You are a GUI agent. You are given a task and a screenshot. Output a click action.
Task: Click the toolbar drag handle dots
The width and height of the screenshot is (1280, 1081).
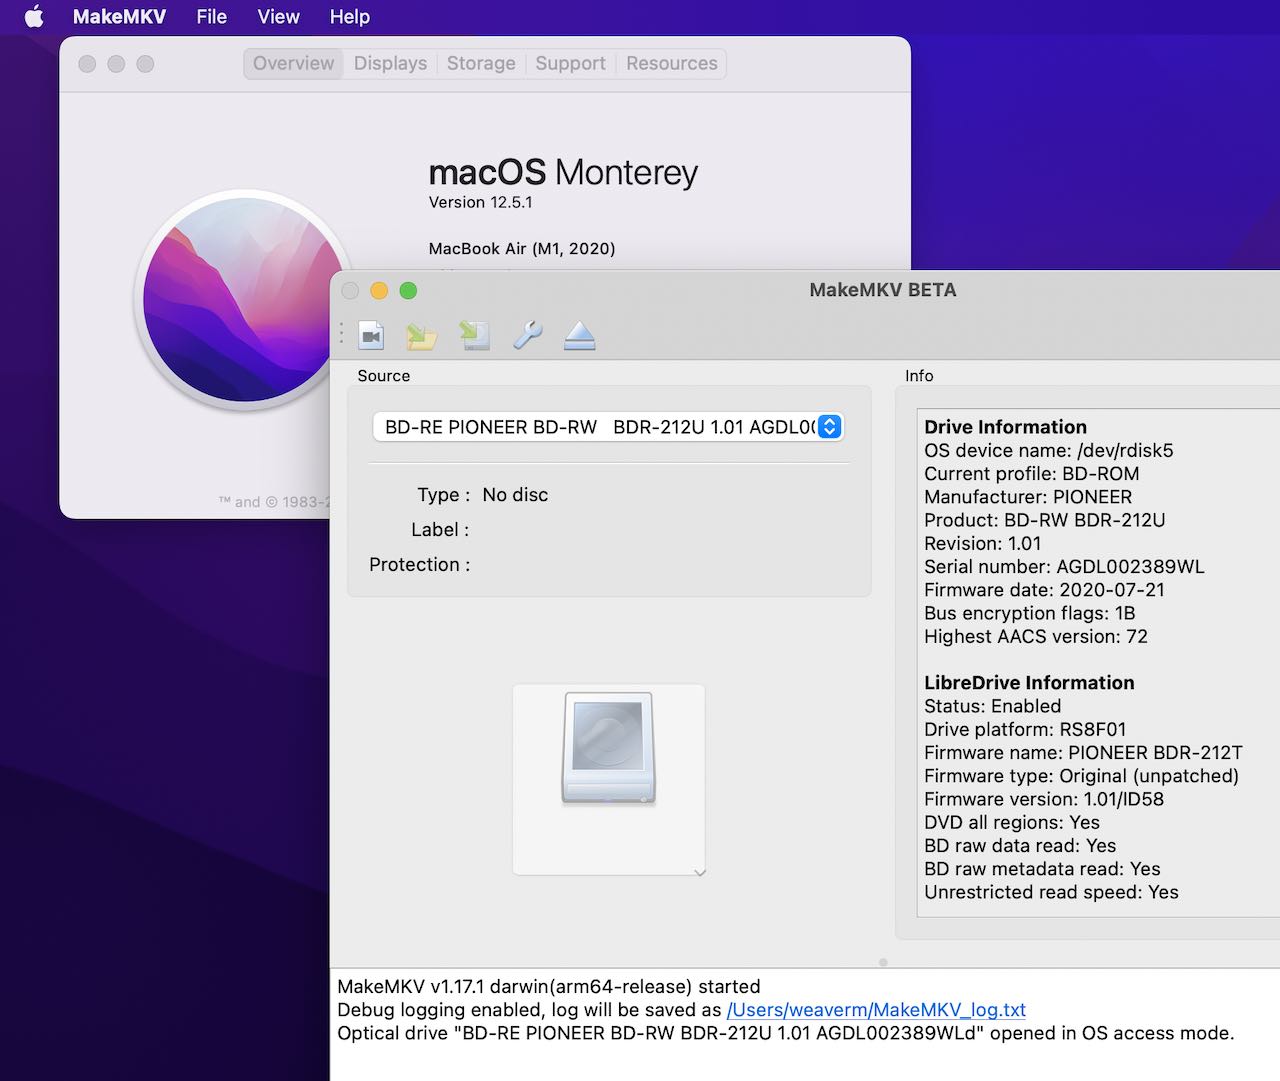point(342,334)
